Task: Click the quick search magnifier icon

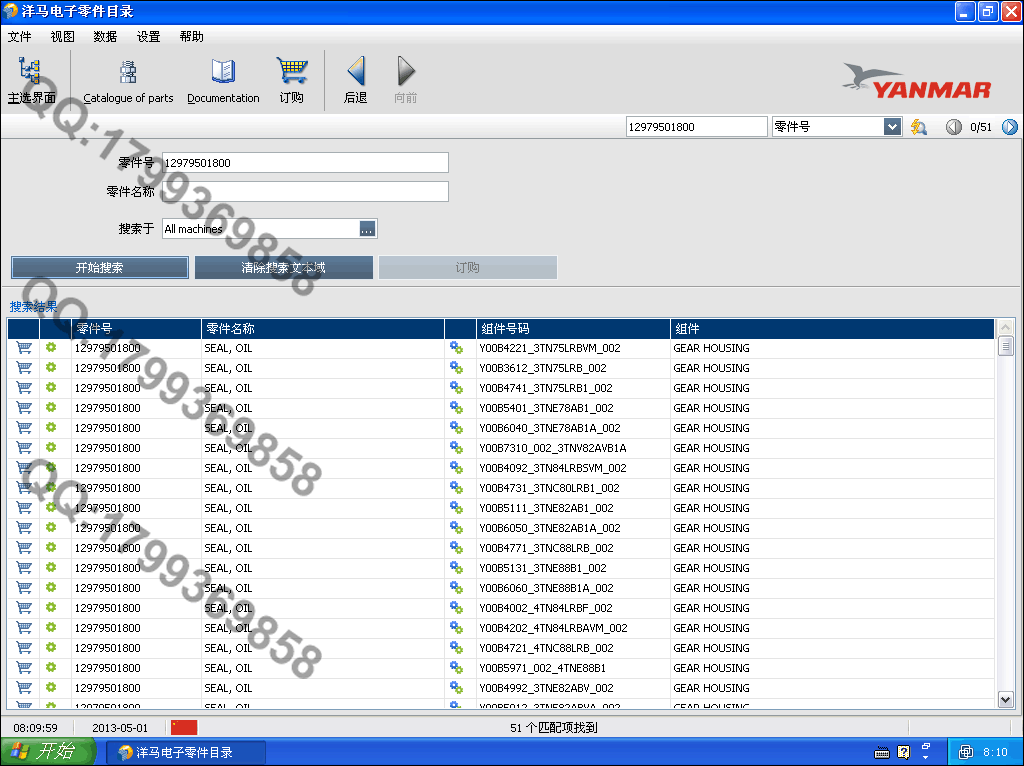Action: coord(919,127)
